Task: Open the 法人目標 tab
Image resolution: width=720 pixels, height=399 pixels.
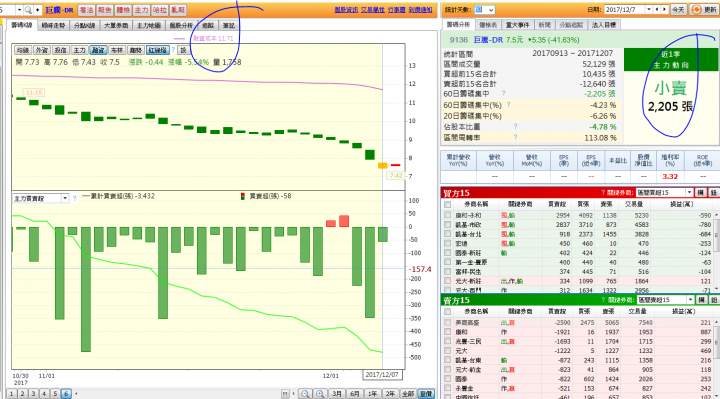Action: 604,25
